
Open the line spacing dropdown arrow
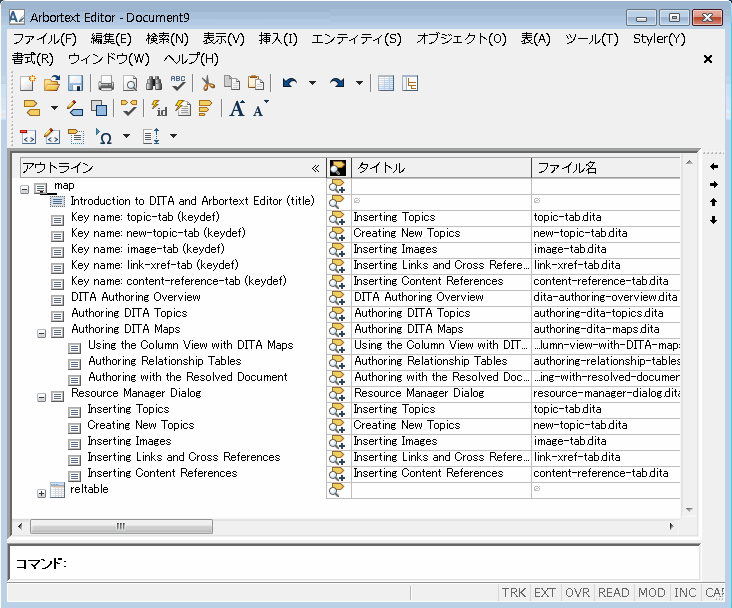tap(173, 136)
